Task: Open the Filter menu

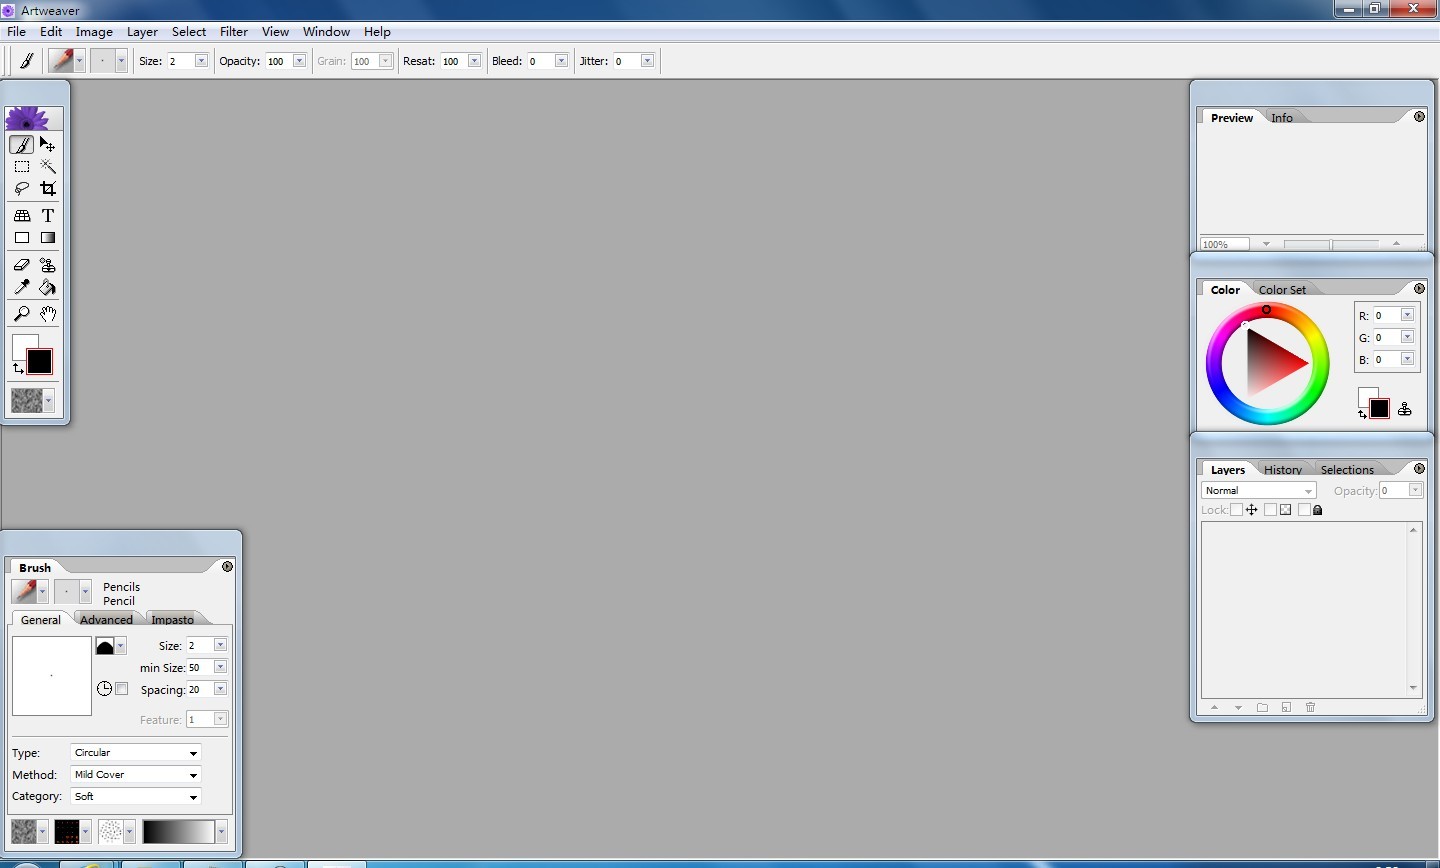Action: pyautogui.click(x=233, y=32)
